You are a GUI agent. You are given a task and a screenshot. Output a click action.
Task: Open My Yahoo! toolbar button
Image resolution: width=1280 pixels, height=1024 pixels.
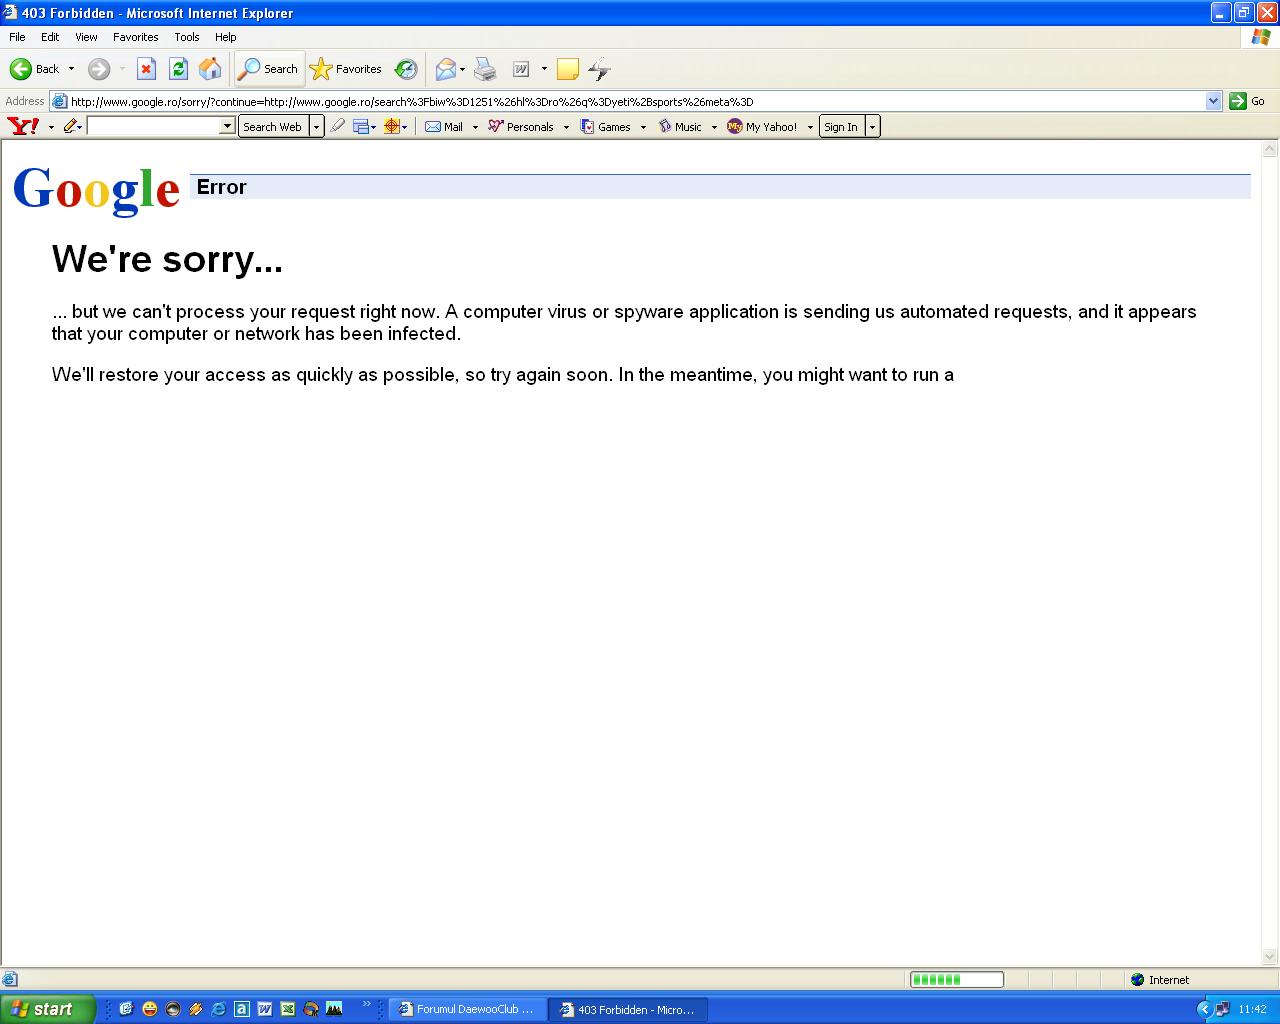point(762,126)
